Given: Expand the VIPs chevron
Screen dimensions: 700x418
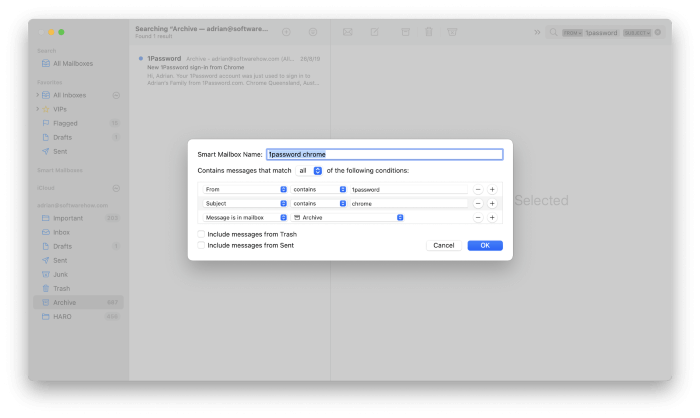Looking at the screenshot, I should click(x=38, y=109).
